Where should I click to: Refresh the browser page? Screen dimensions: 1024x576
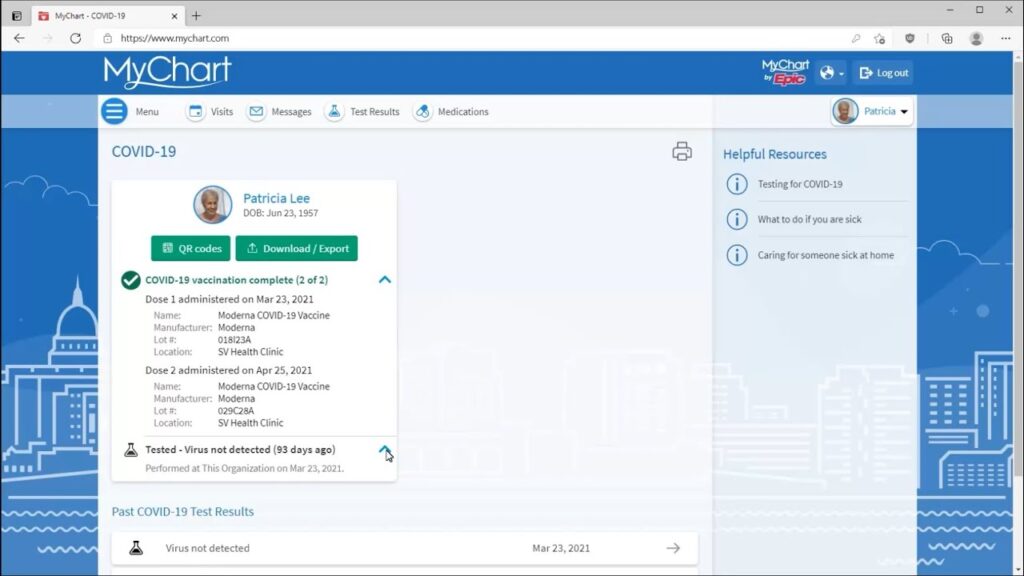(x=76, y=39)
